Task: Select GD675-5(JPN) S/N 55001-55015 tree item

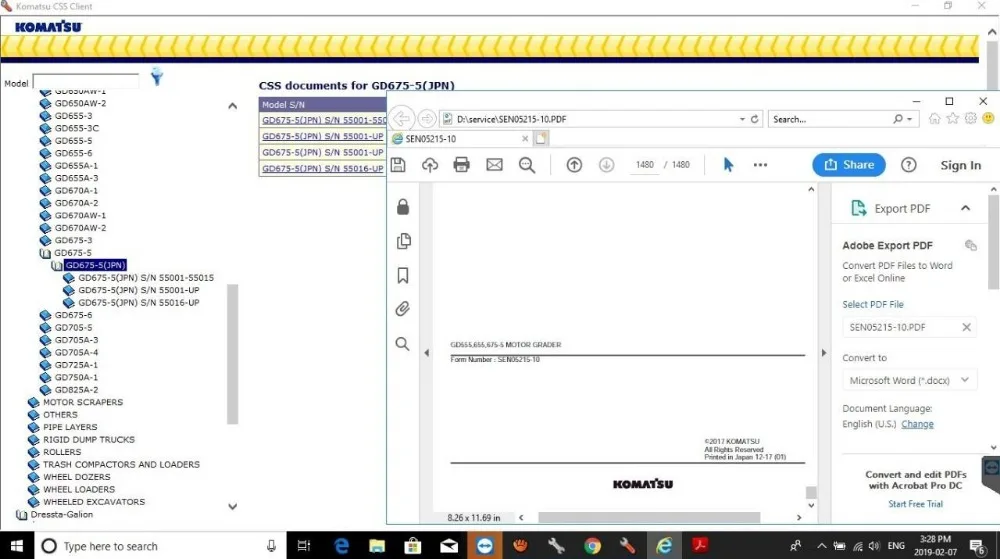Action: [x=146, y=278]
